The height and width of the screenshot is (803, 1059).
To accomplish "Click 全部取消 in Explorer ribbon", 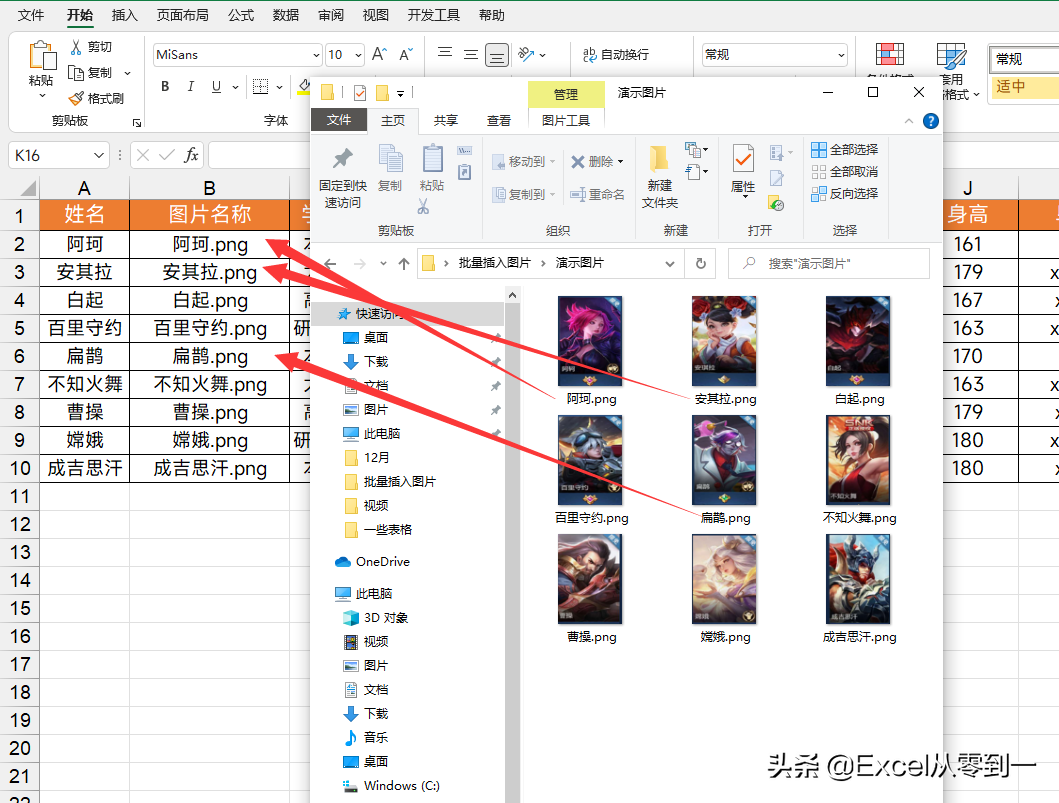I will coord(845,172).
